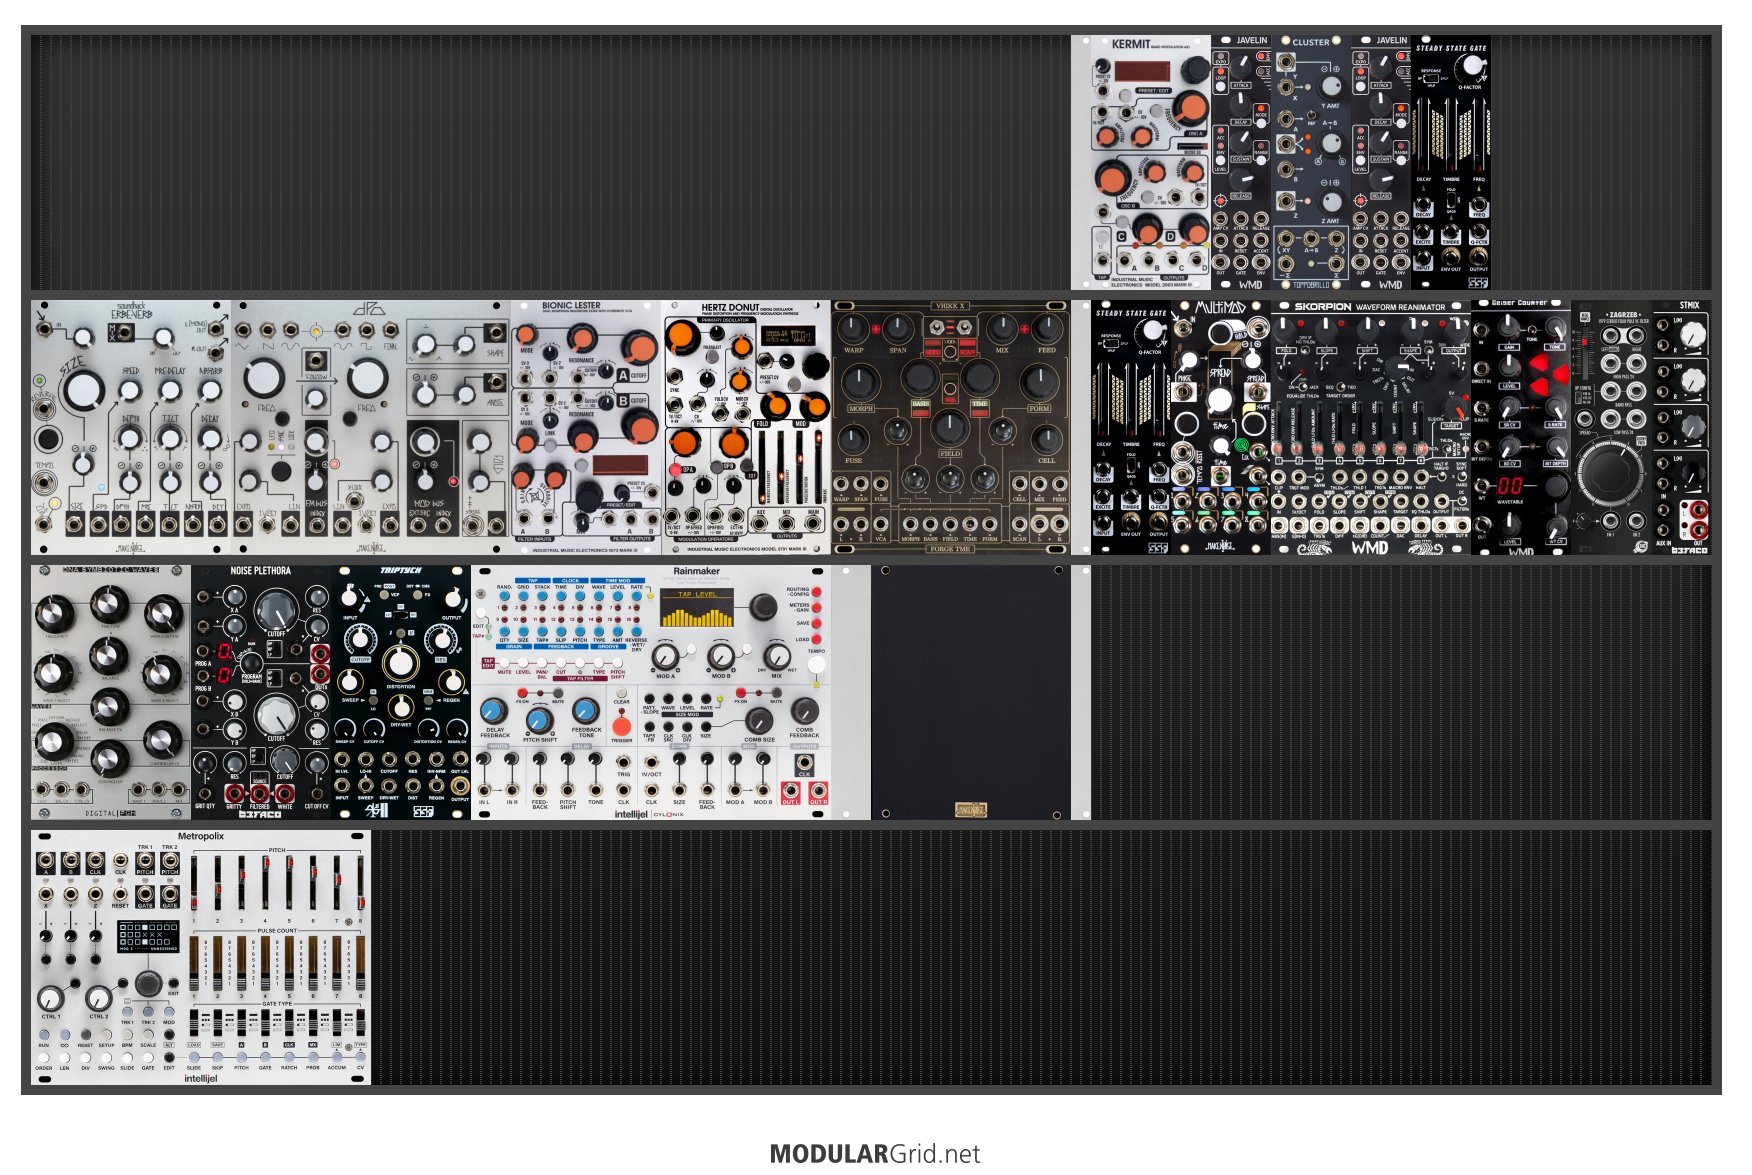The image size is (1752, 1175).
Task: Click the ROUTING CONFIG button on Rainmaker
Action: click(x=817, y=592)
